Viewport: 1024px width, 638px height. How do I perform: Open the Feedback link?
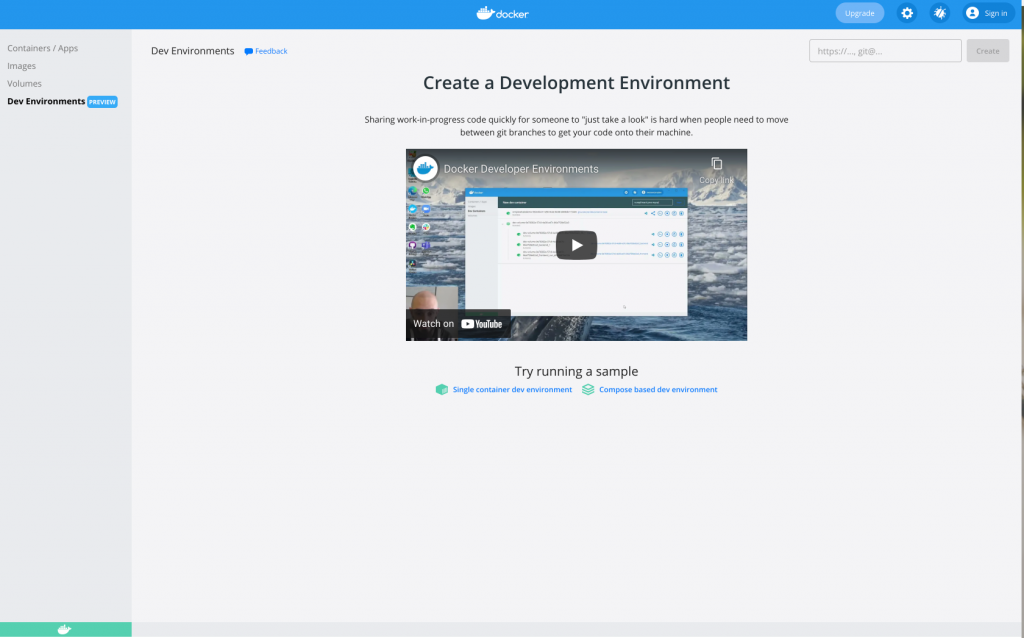(x=271, y=51)
